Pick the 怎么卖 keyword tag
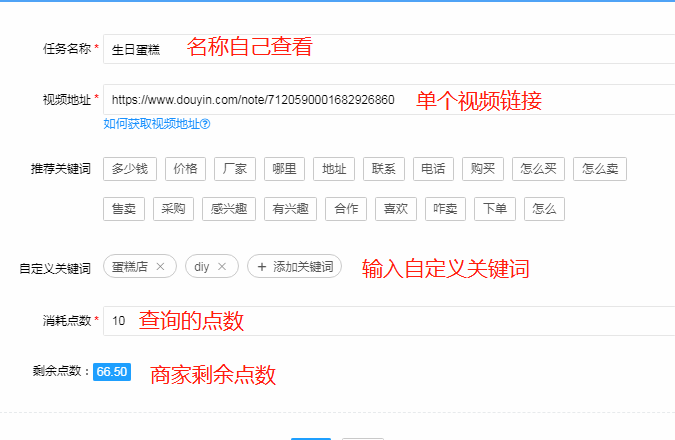This screenshot has height=440, width=675. (600, 169)
